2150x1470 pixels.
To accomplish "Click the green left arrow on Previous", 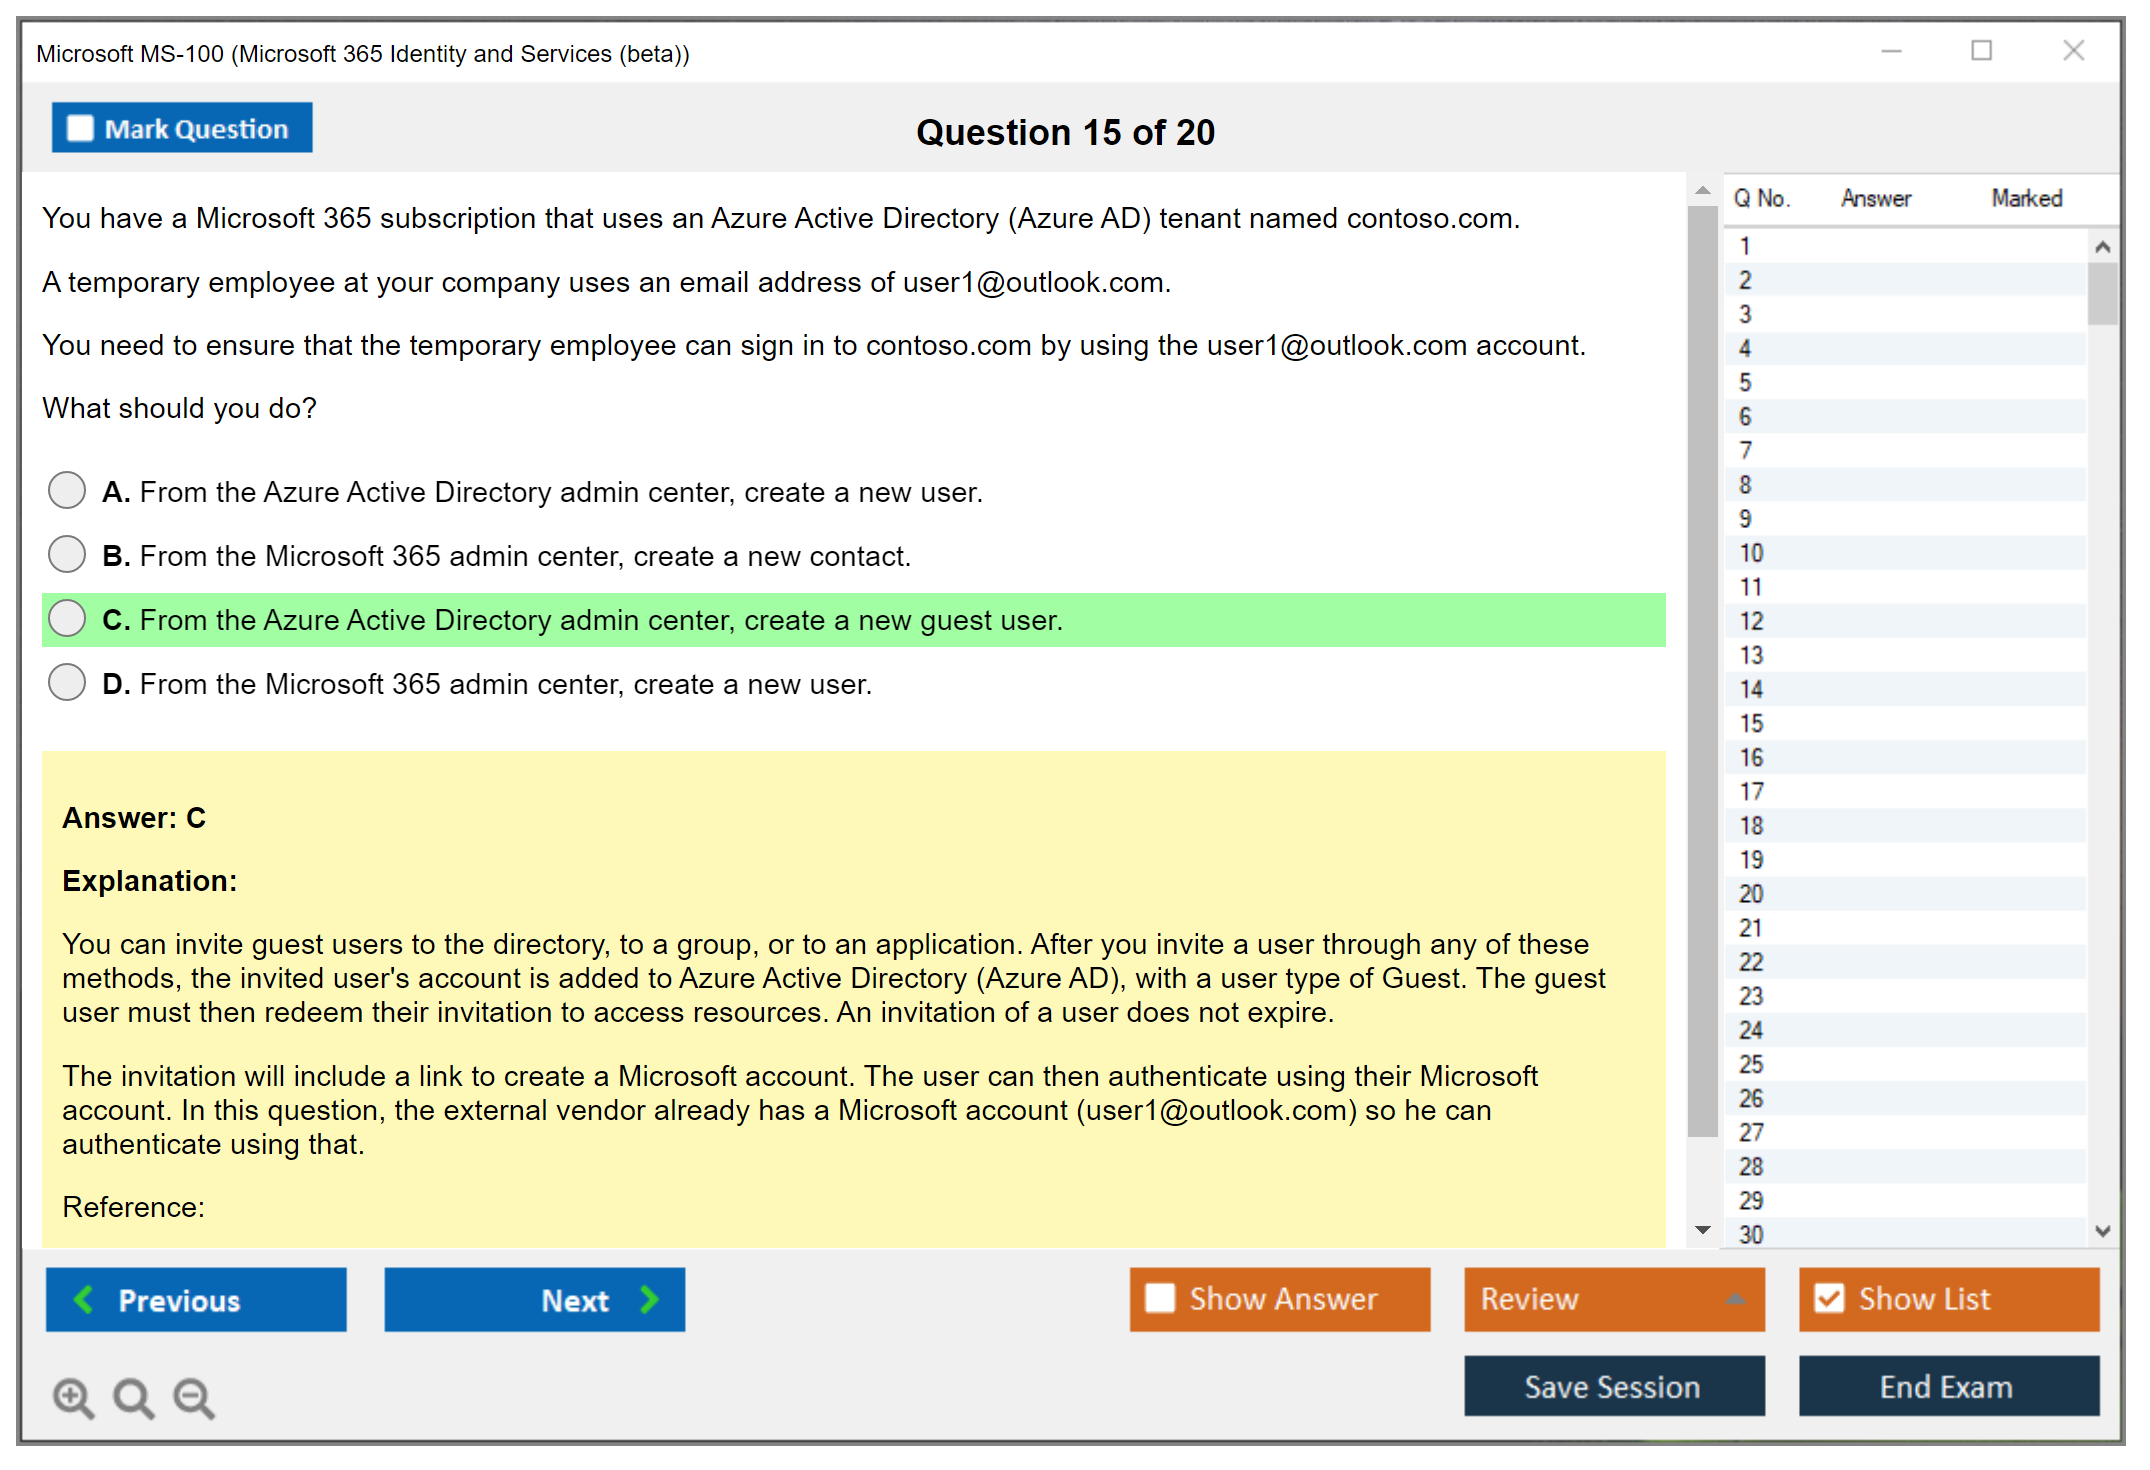I will [85, 1300].
